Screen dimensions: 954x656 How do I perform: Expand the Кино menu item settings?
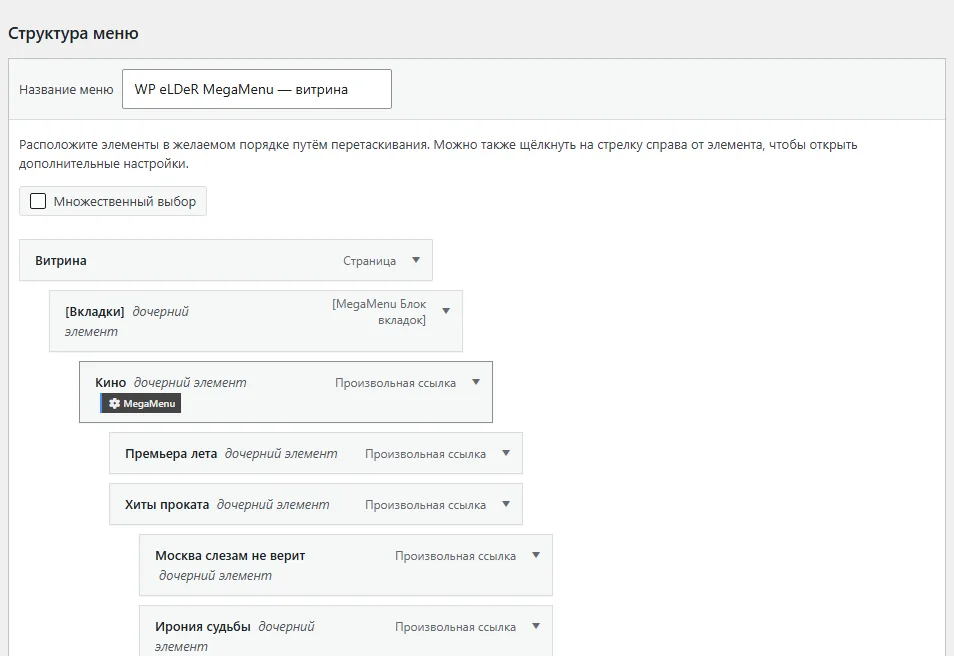[476, 382]
